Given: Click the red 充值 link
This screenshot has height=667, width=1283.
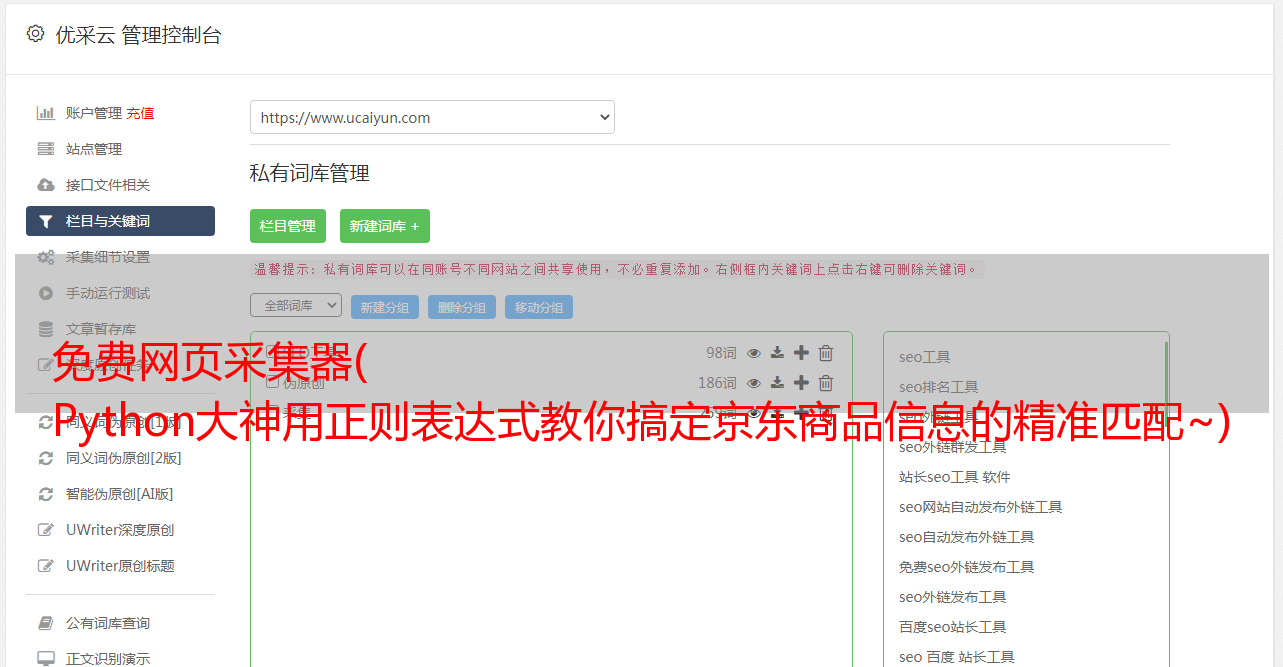Looking at the screenshot, I should tap(140, 113).
